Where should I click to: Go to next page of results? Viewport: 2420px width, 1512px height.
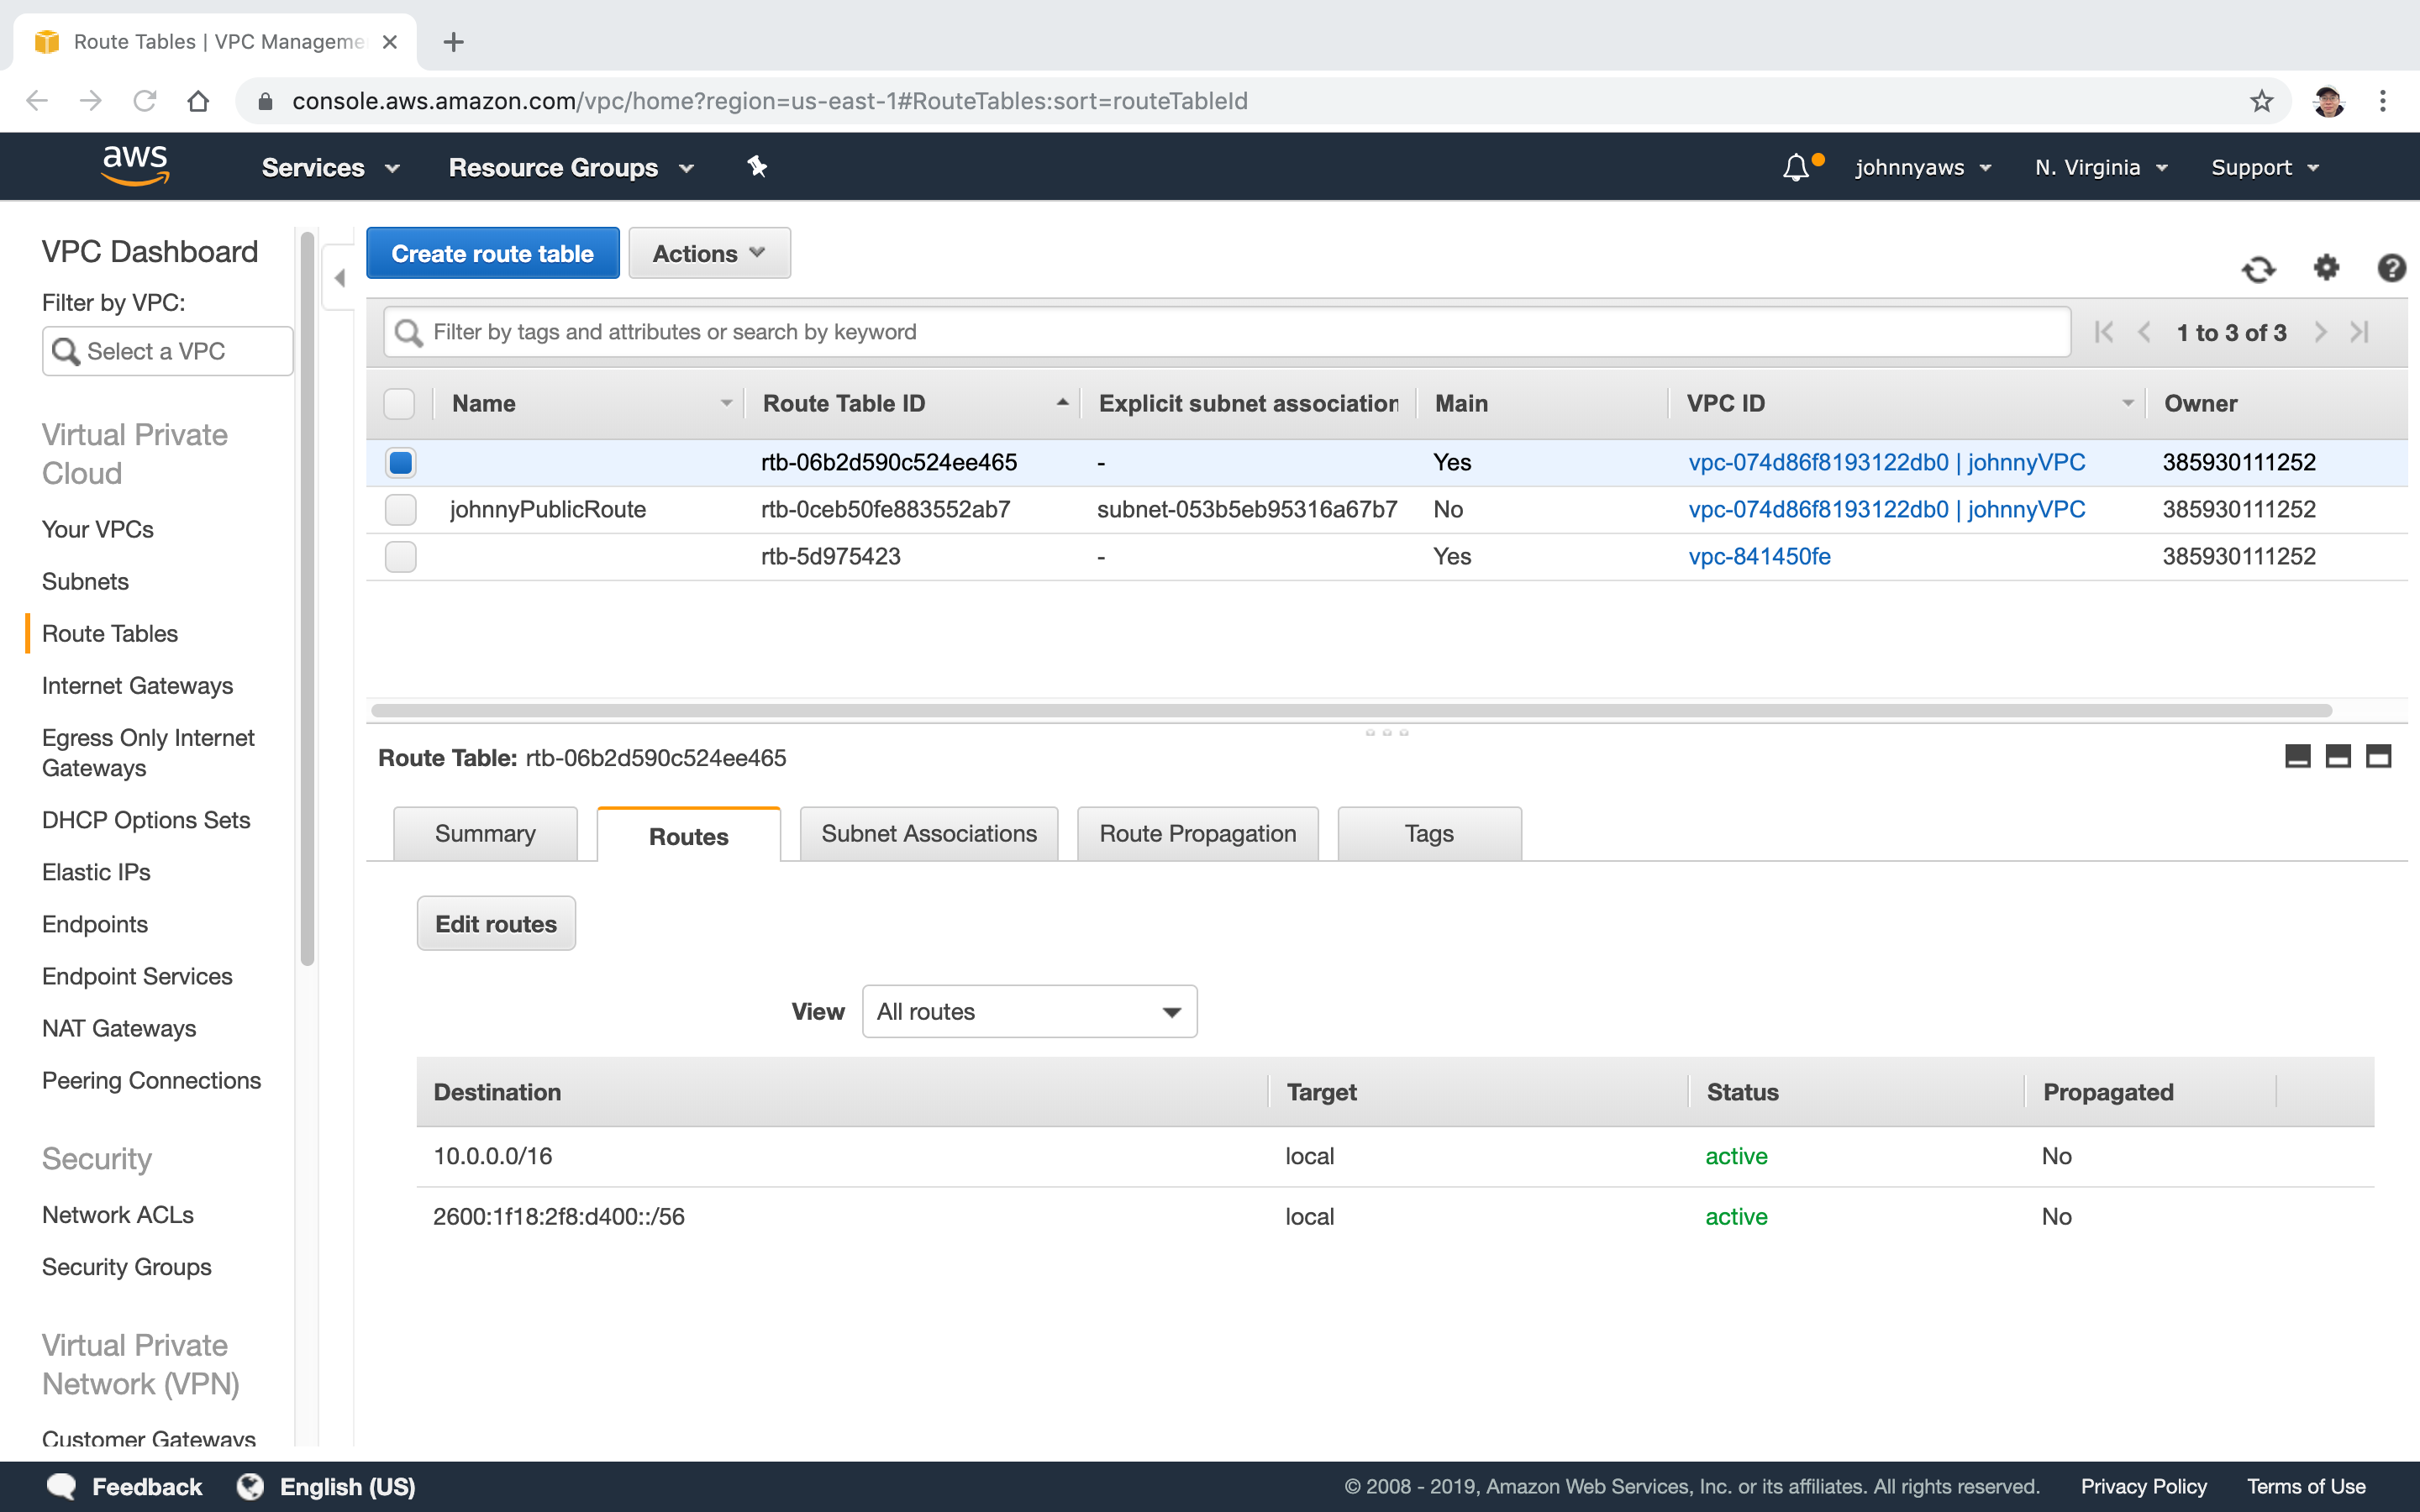coord(2321,332)
